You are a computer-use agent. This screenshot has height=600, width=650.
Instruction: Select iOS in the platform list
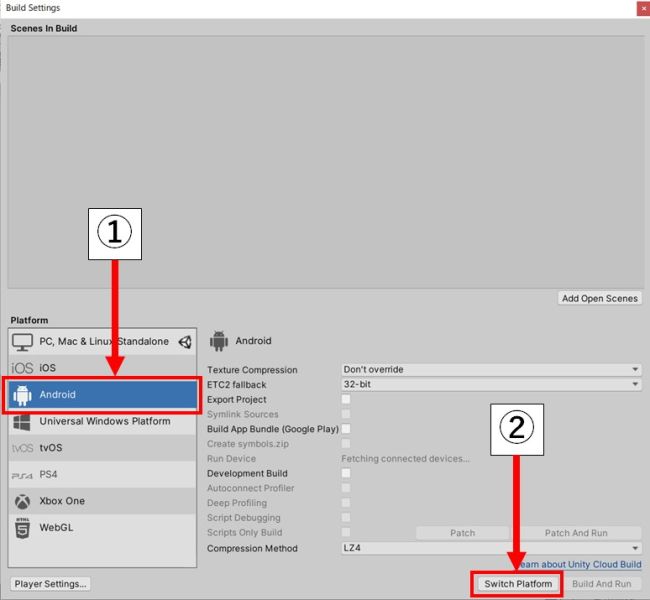pyautogui.click(x=102, y=368)
